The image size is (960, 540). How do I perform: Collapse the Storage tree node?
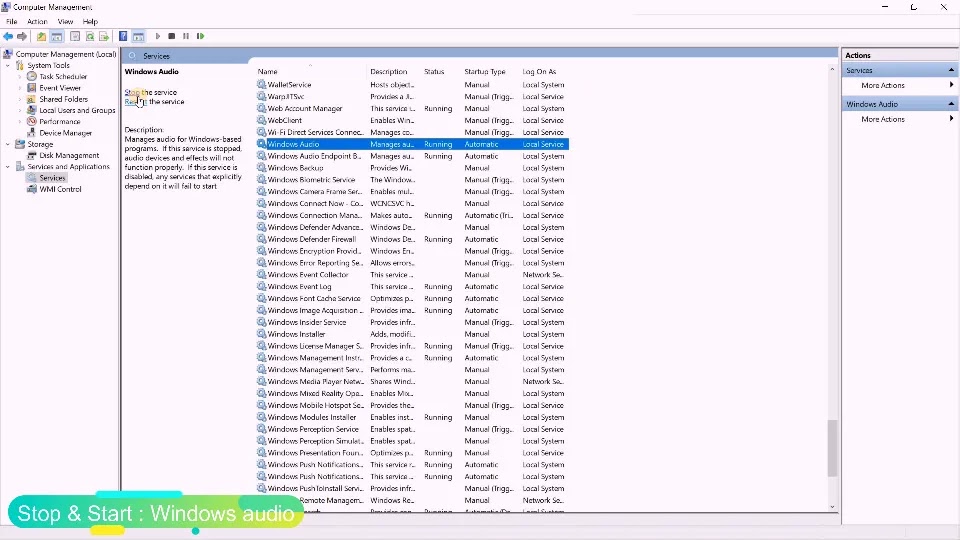point(7,144)
